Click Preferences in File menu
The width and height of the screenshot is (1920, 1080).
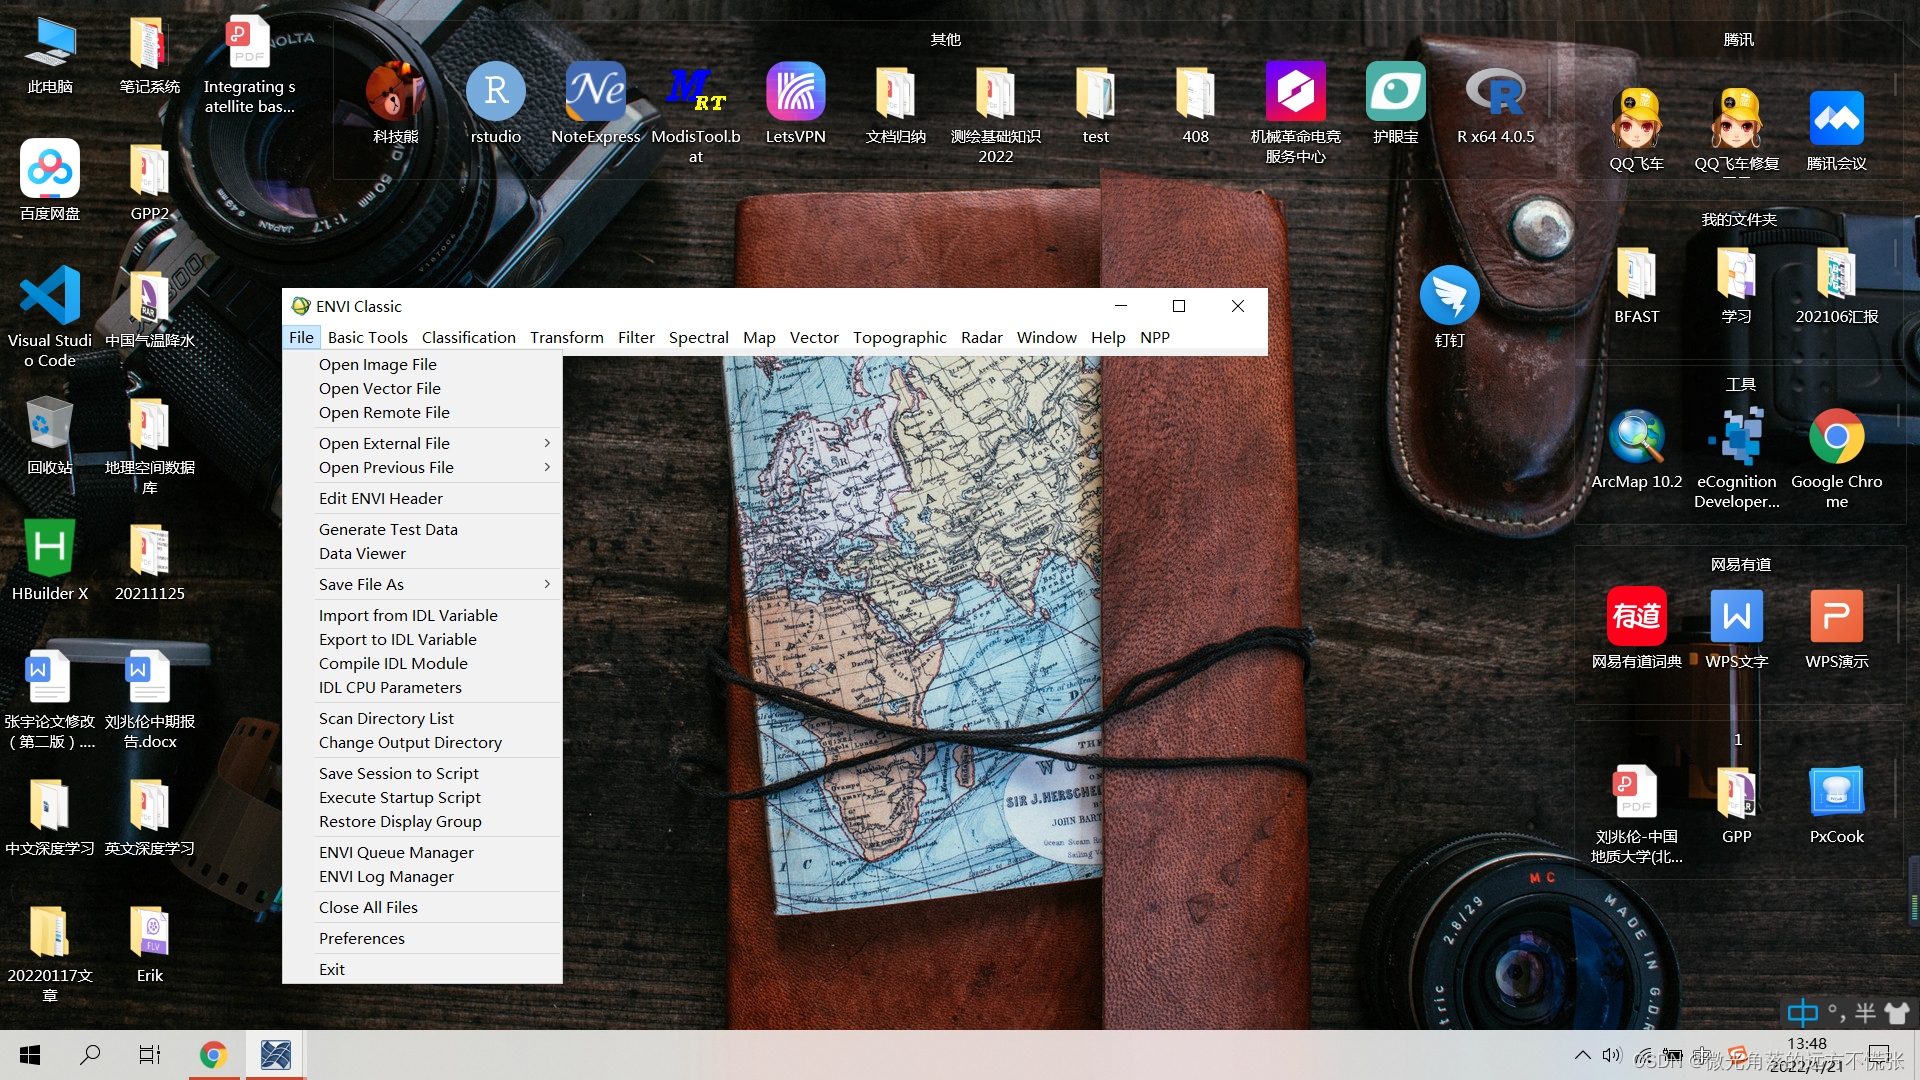click(362, 938)
